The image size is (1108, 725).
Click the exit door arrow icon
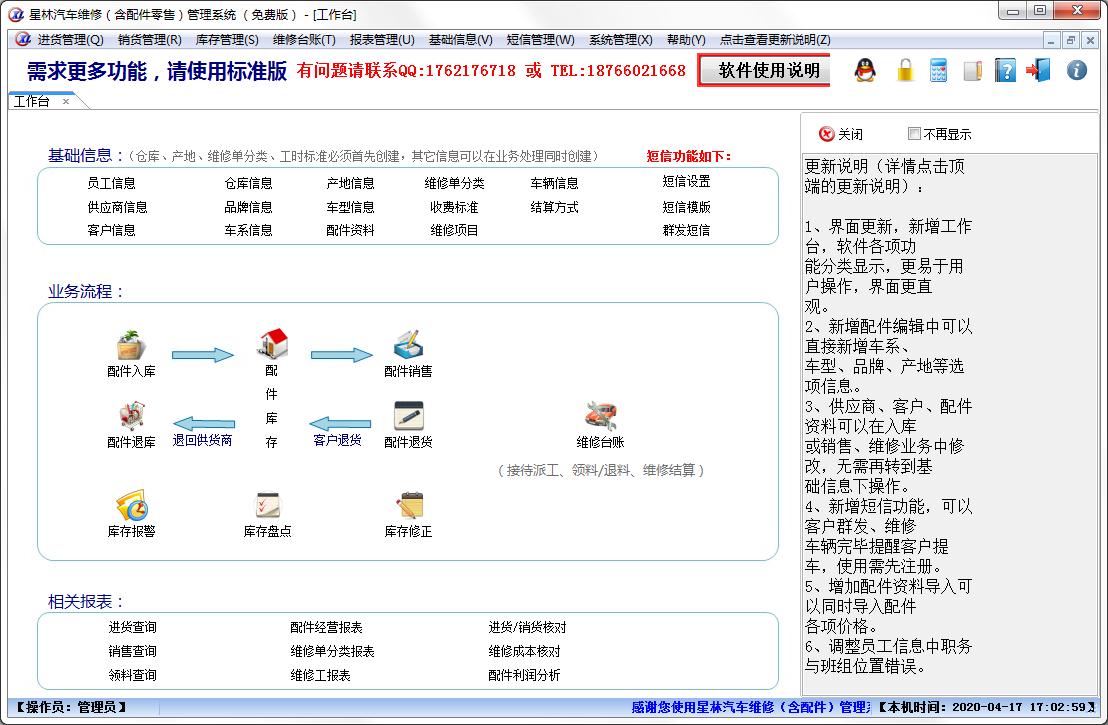tap(1039, 70)
